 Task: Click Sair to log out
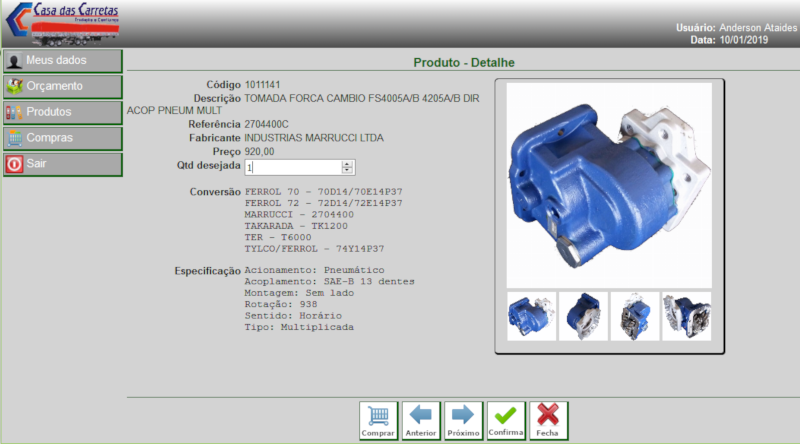(63, 164)
